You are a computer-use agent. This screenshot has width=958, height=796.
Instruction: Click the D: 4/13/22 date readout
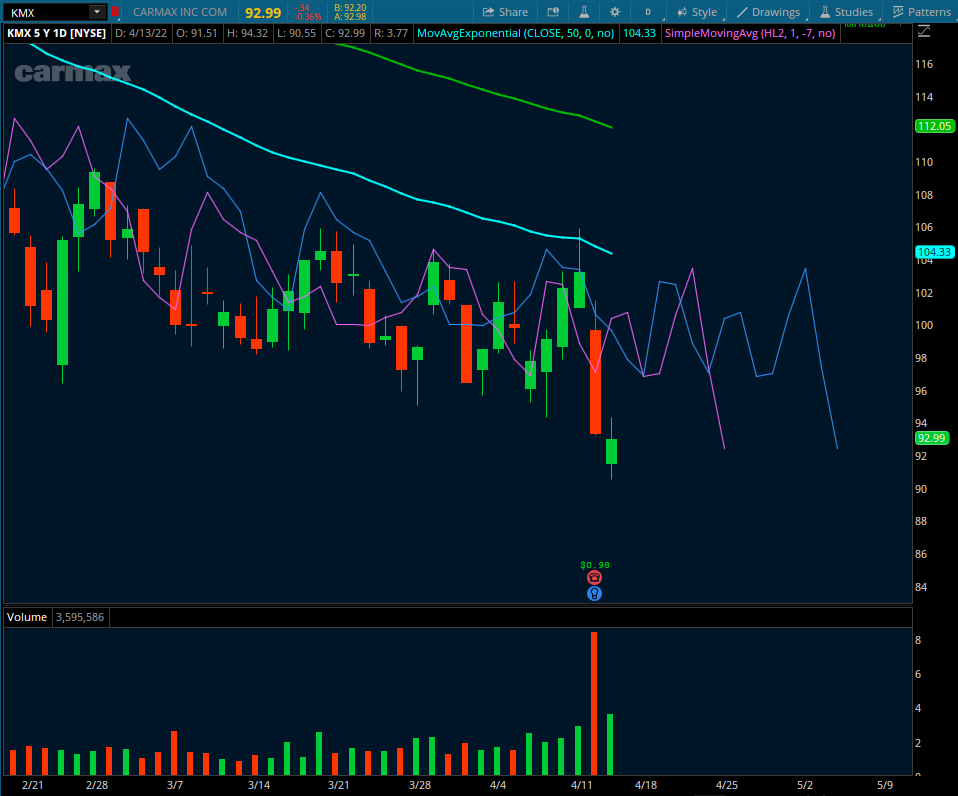[141, 33]
